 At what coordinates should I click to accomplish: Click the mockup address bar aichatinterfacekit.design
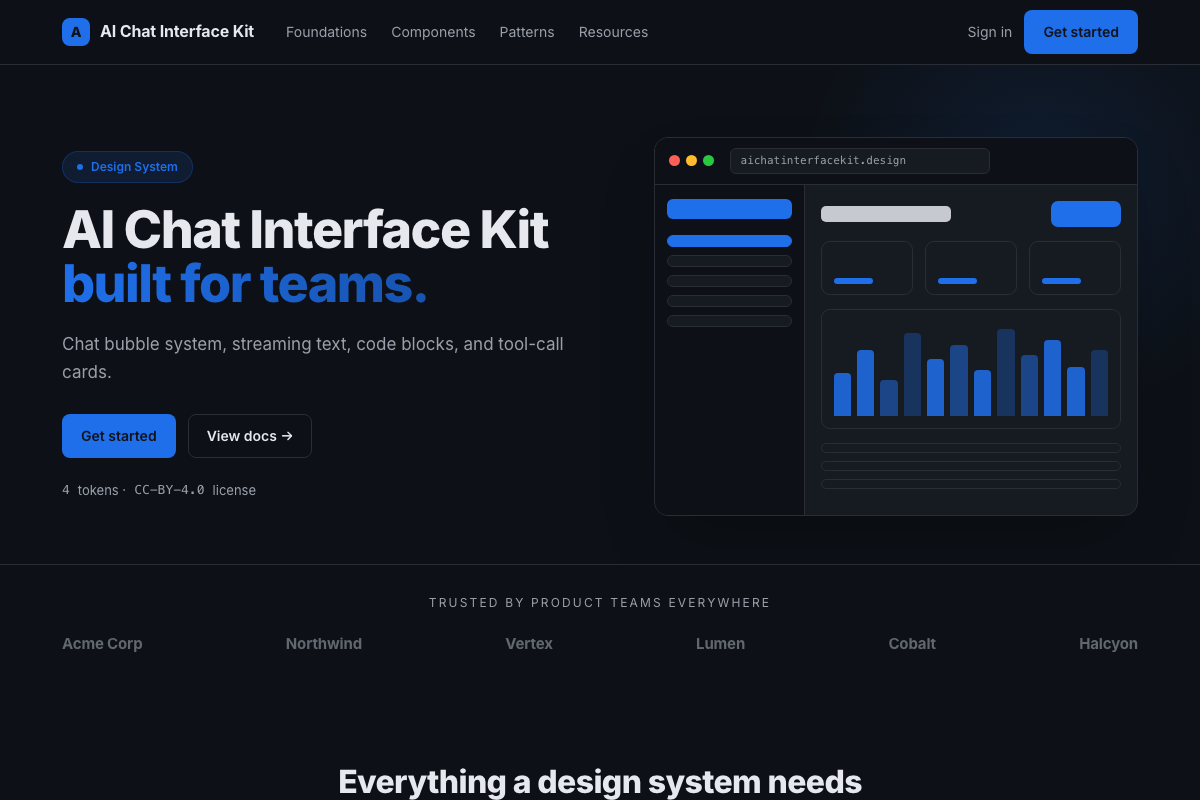(860, 161)
